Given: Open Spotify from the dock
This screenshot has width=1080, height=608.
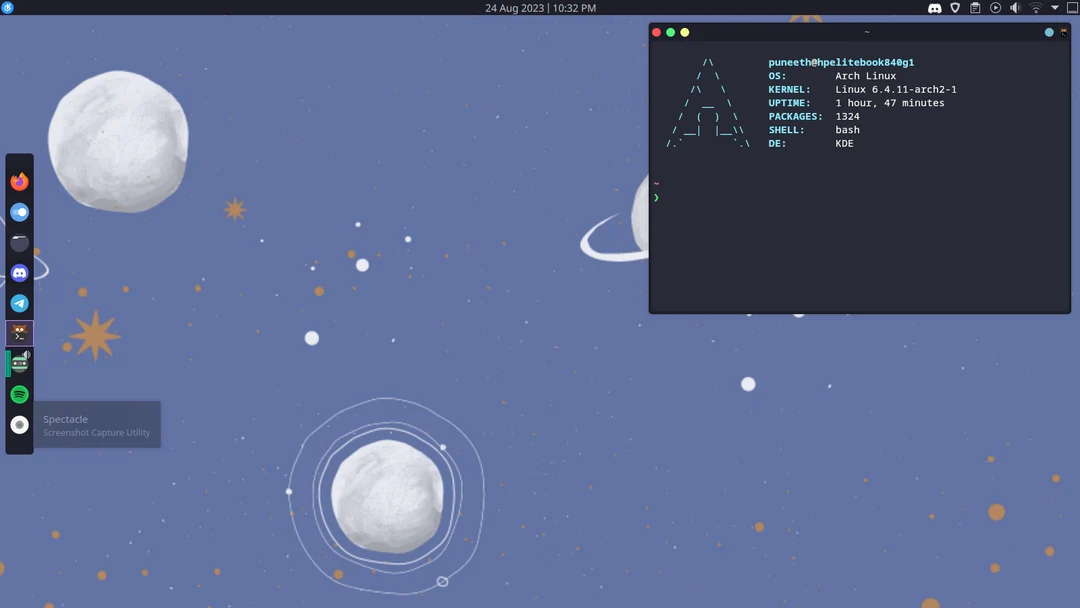Looking at the screenshot, I should [x=19, y=394].
